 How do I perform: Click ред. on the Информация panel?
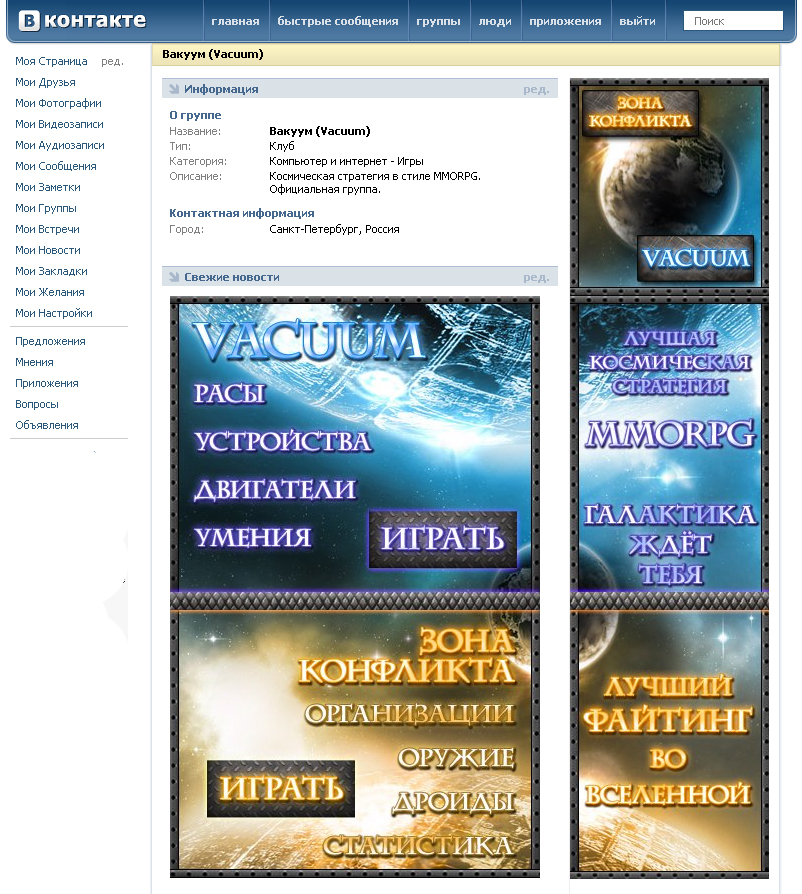pos(539,89)
